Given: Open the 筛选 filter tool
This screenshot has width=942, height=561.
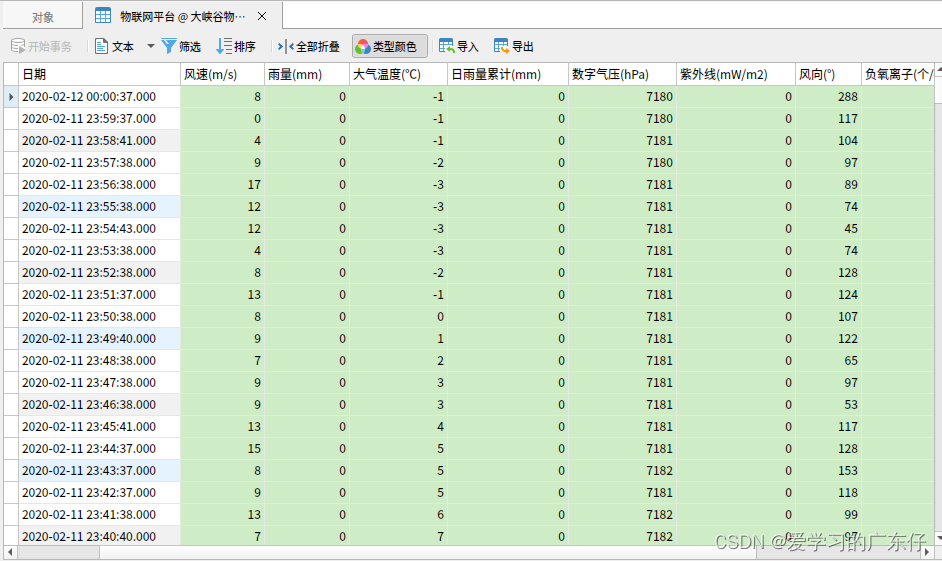Looking at the screenshot, I should coord(181,46).
